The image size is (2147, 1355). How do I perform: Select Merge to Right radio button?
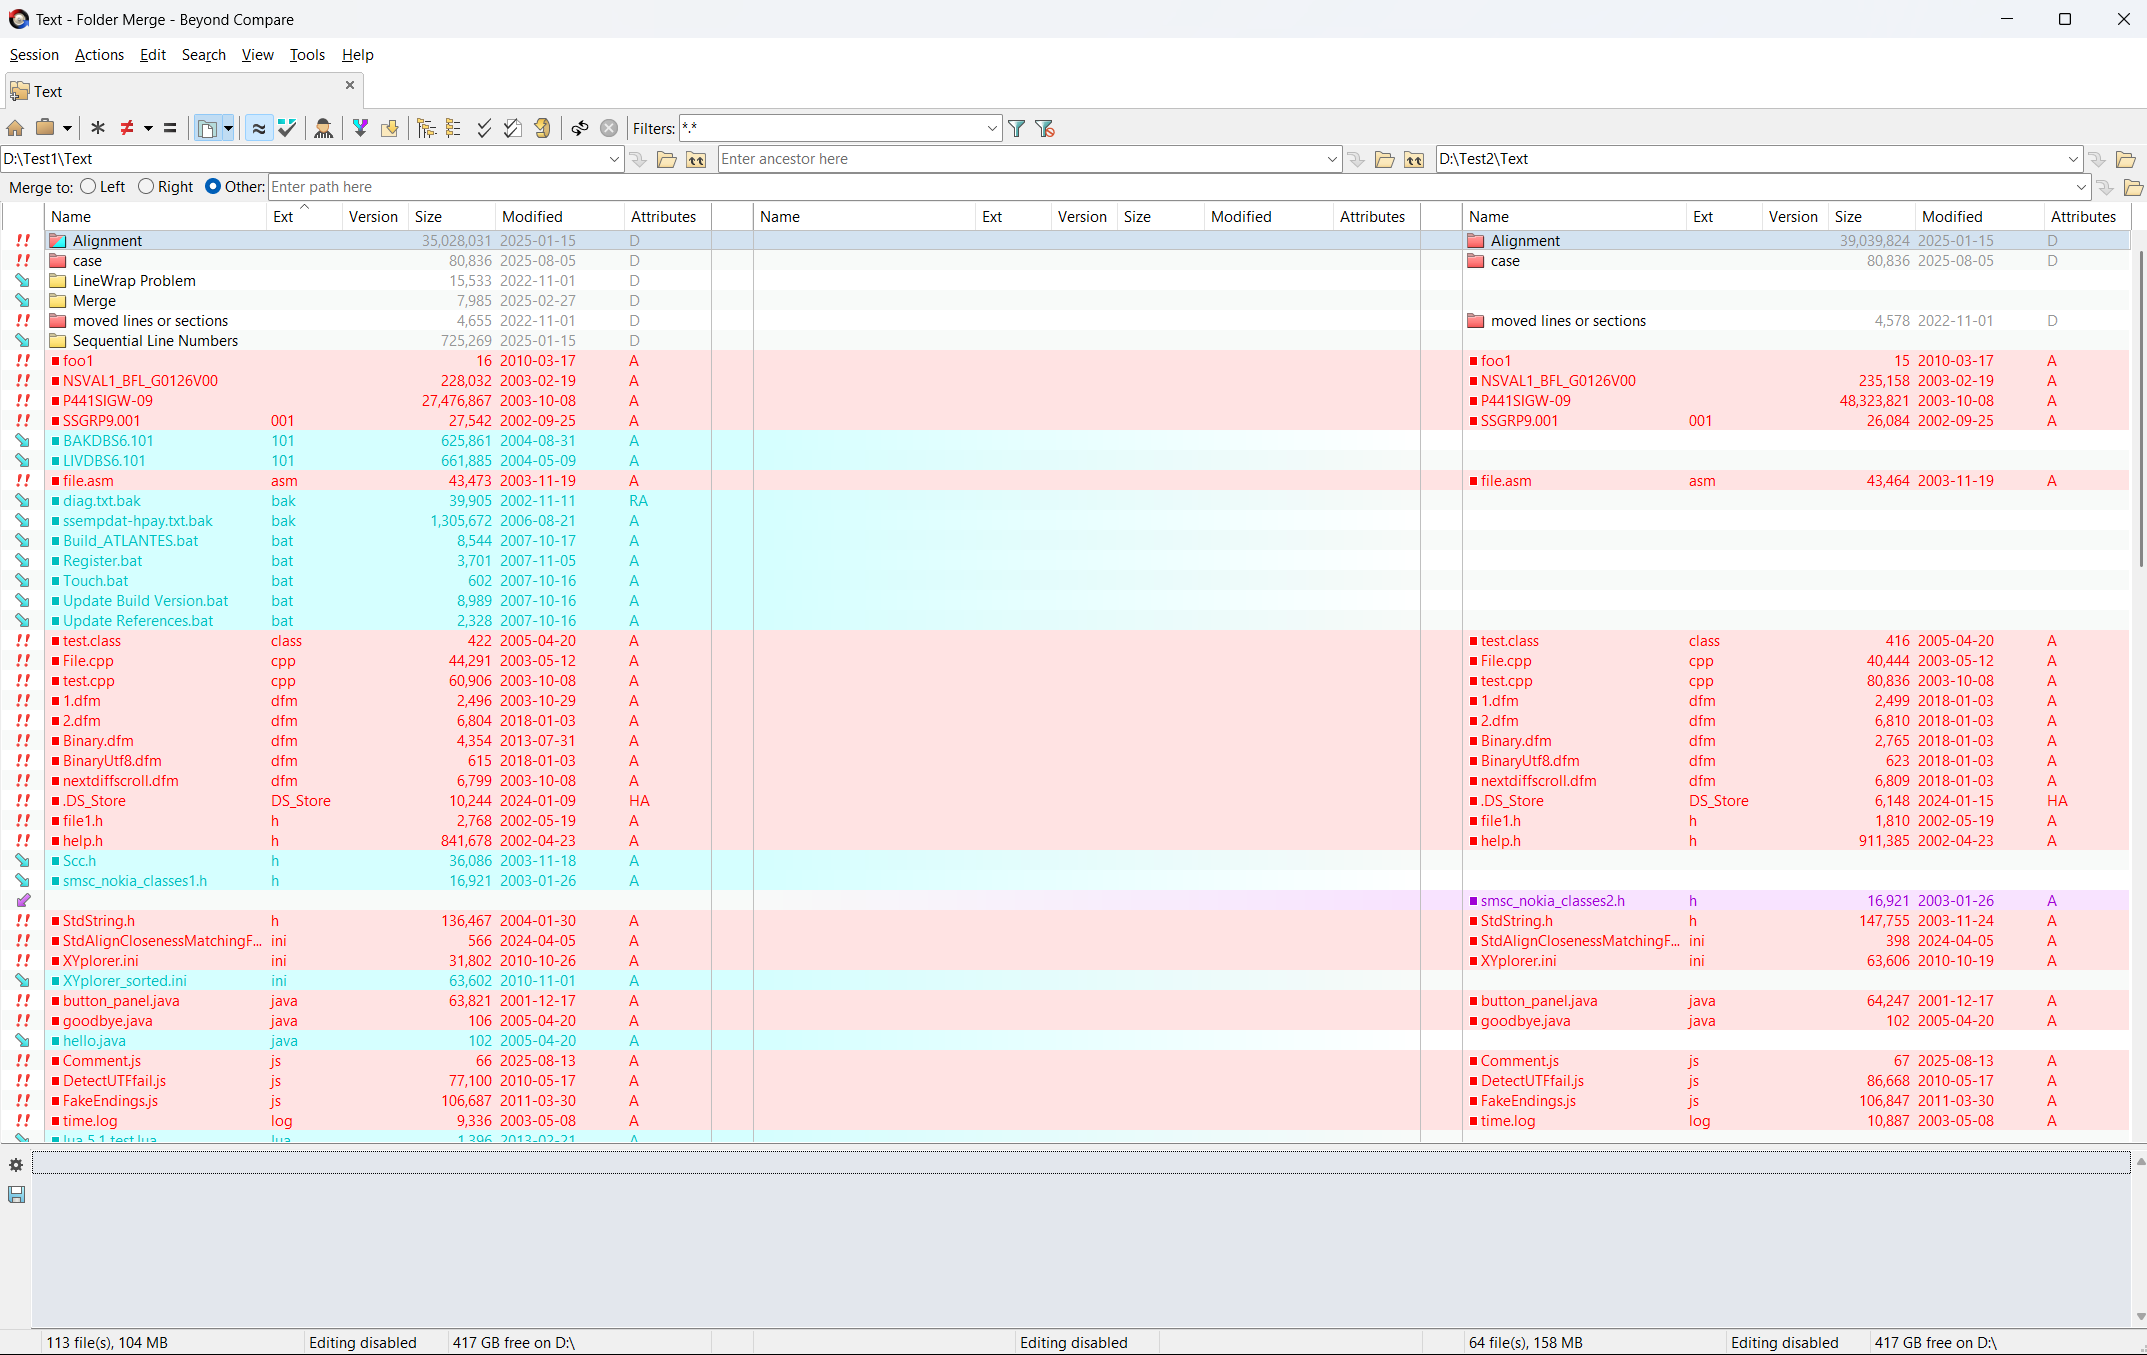point(146,186)
